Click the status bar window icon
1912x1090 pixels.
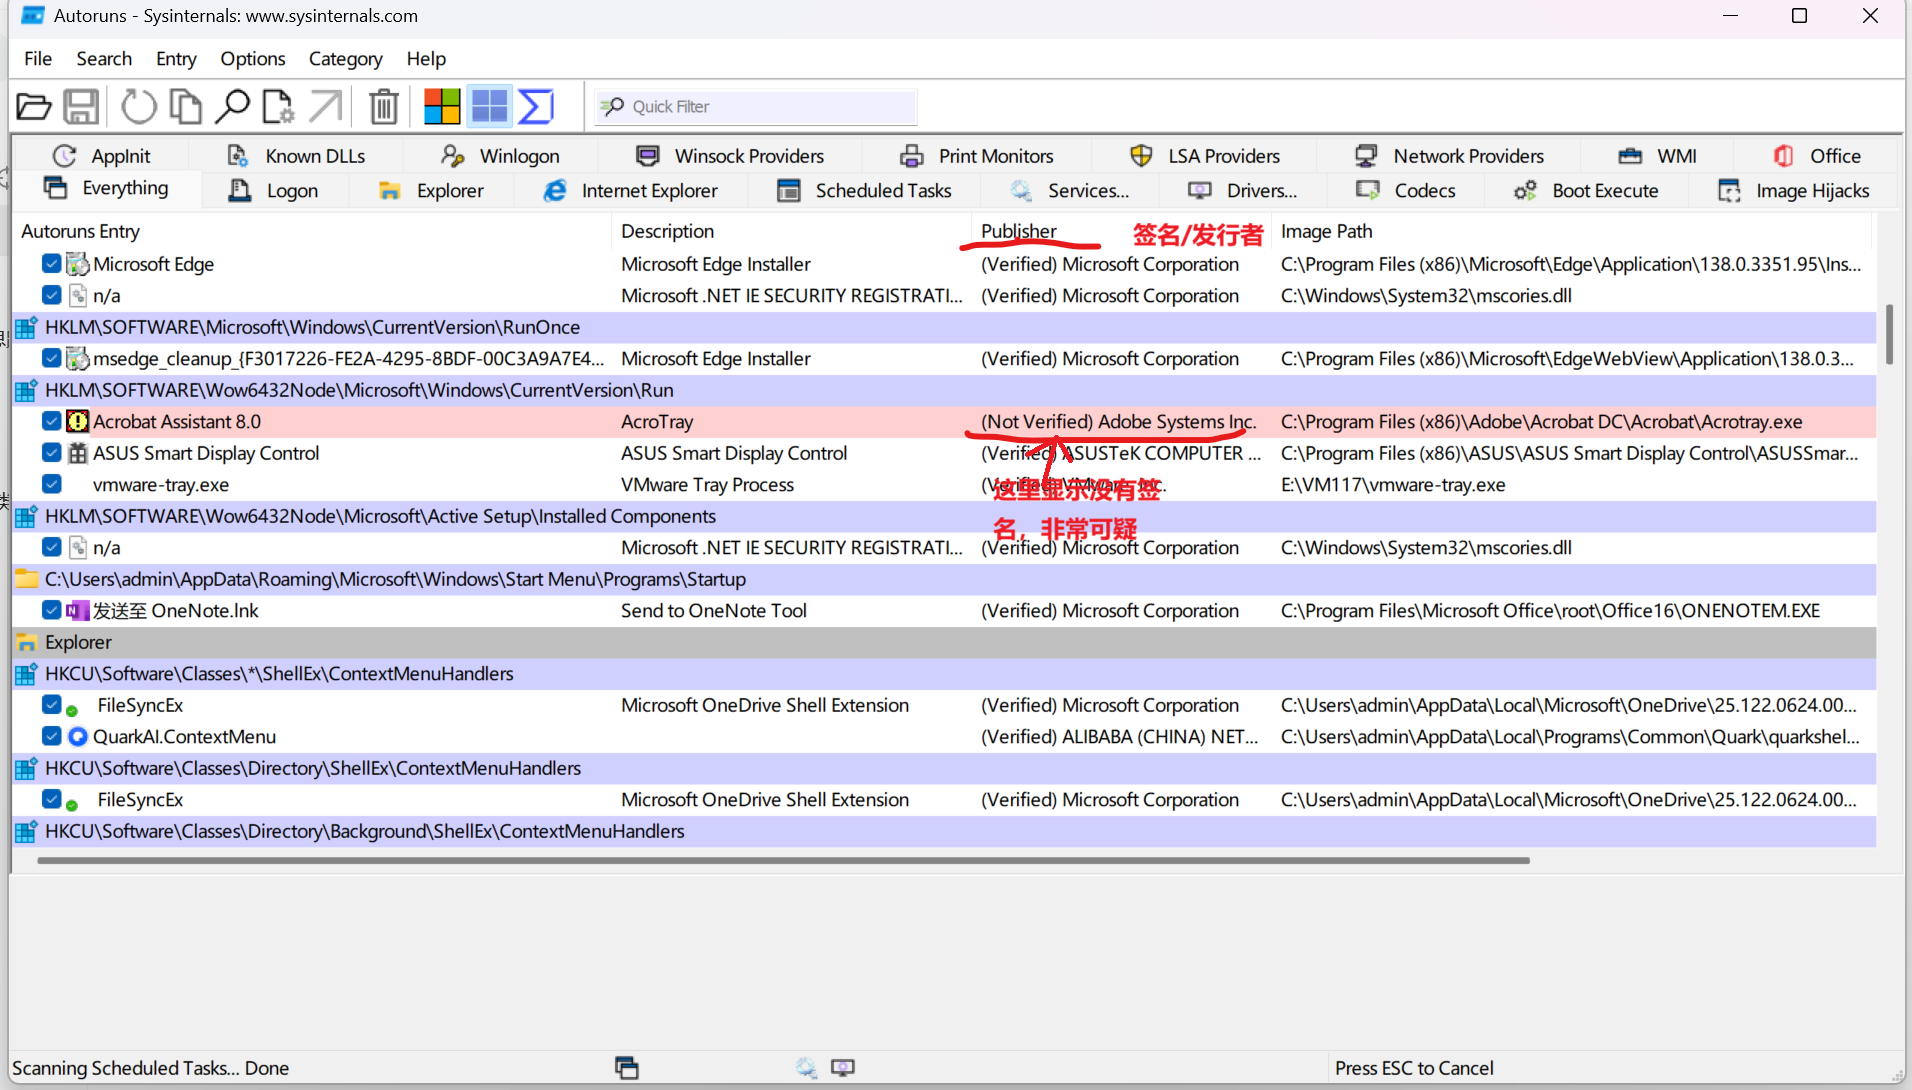pos(626,1068)
